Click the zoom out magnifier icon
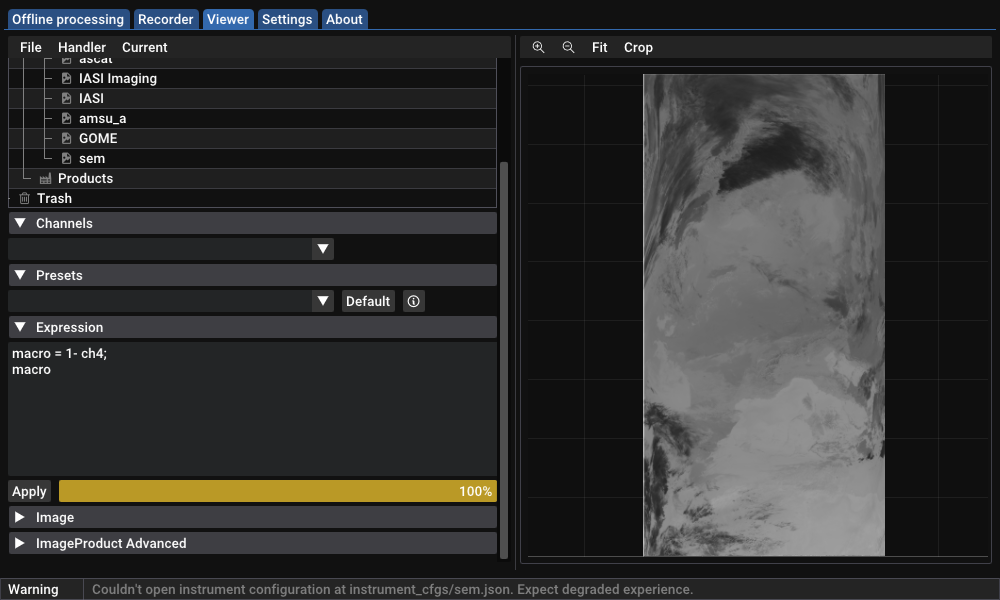This screenshot has width=1000, height=600. click(568, 47)
